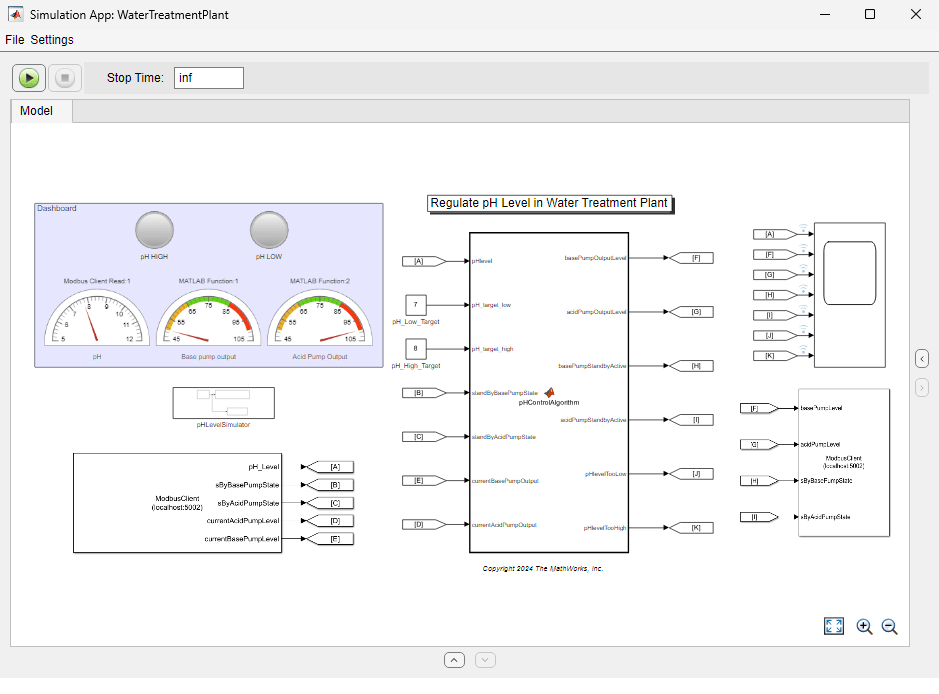Click the down chevron below the model

(485, 660)
